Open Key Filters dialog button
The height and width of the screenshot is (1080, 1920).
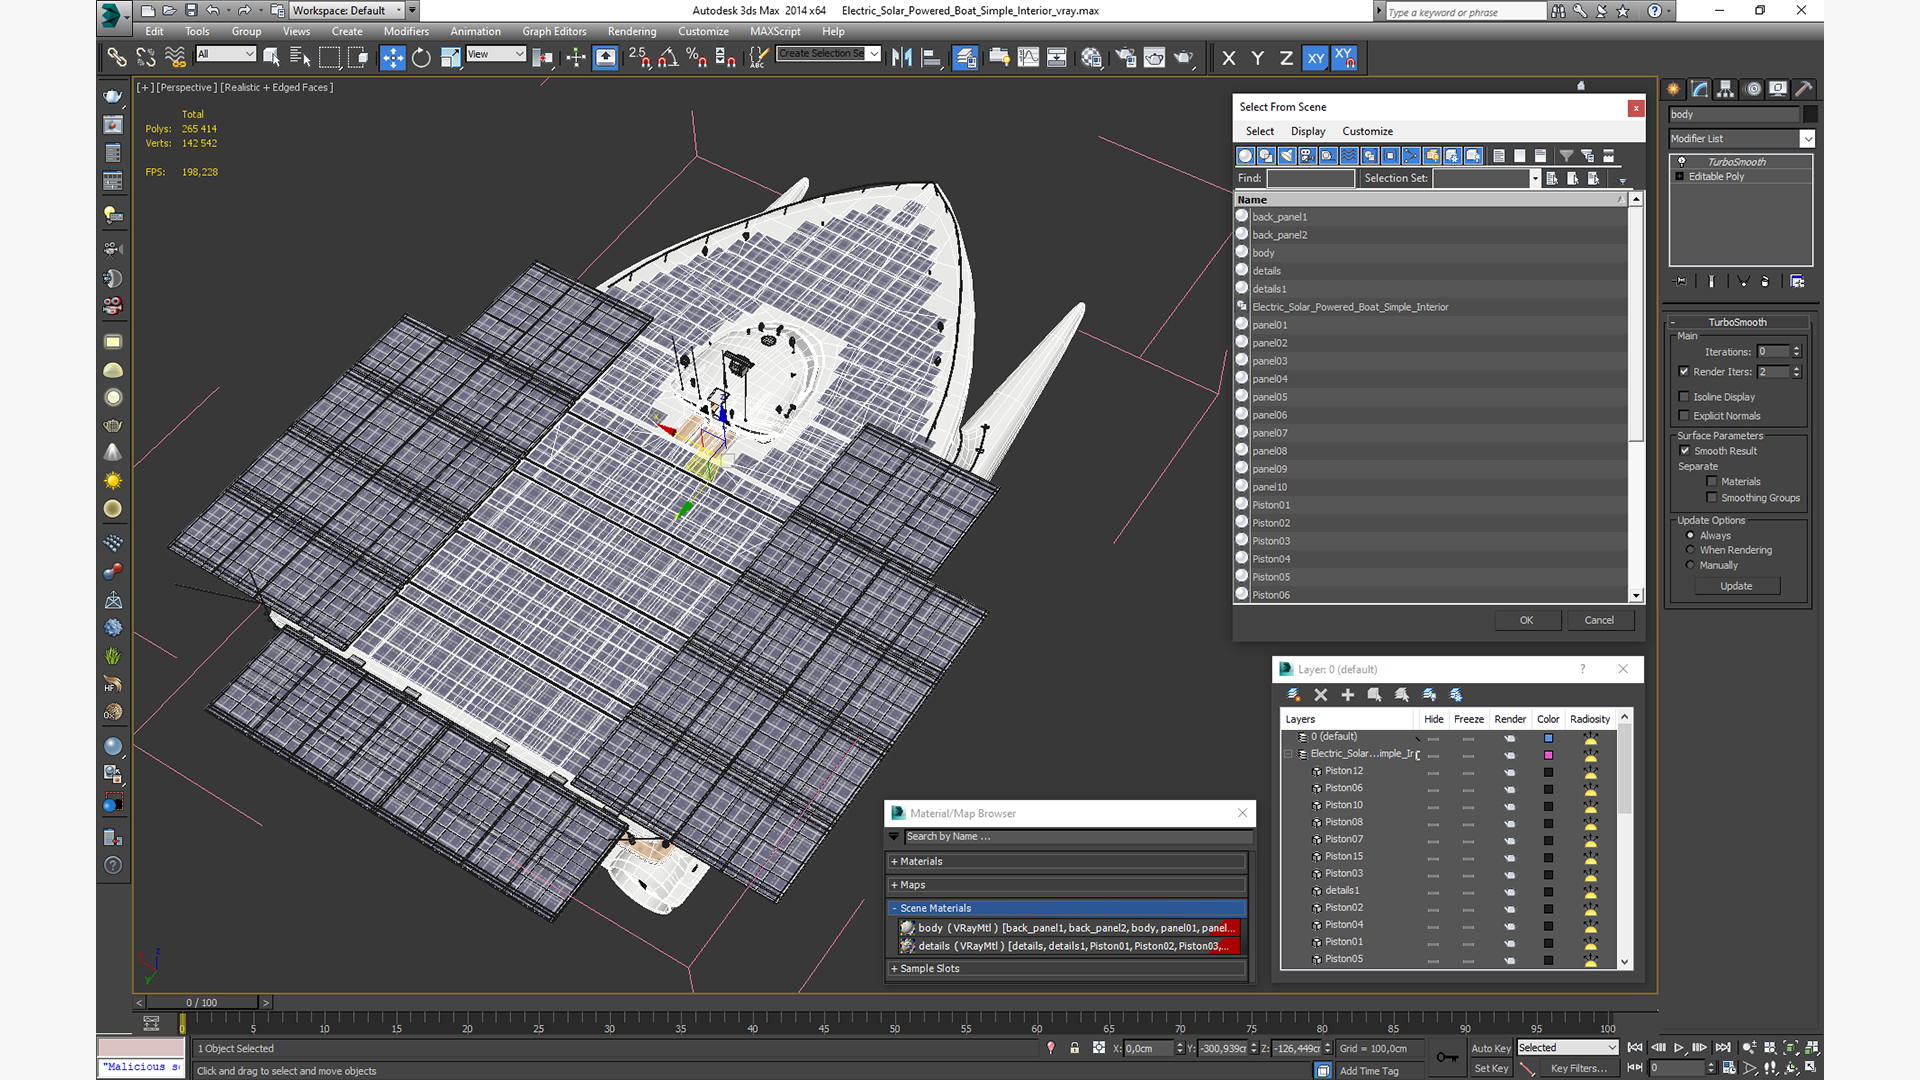point(1579,1069)
